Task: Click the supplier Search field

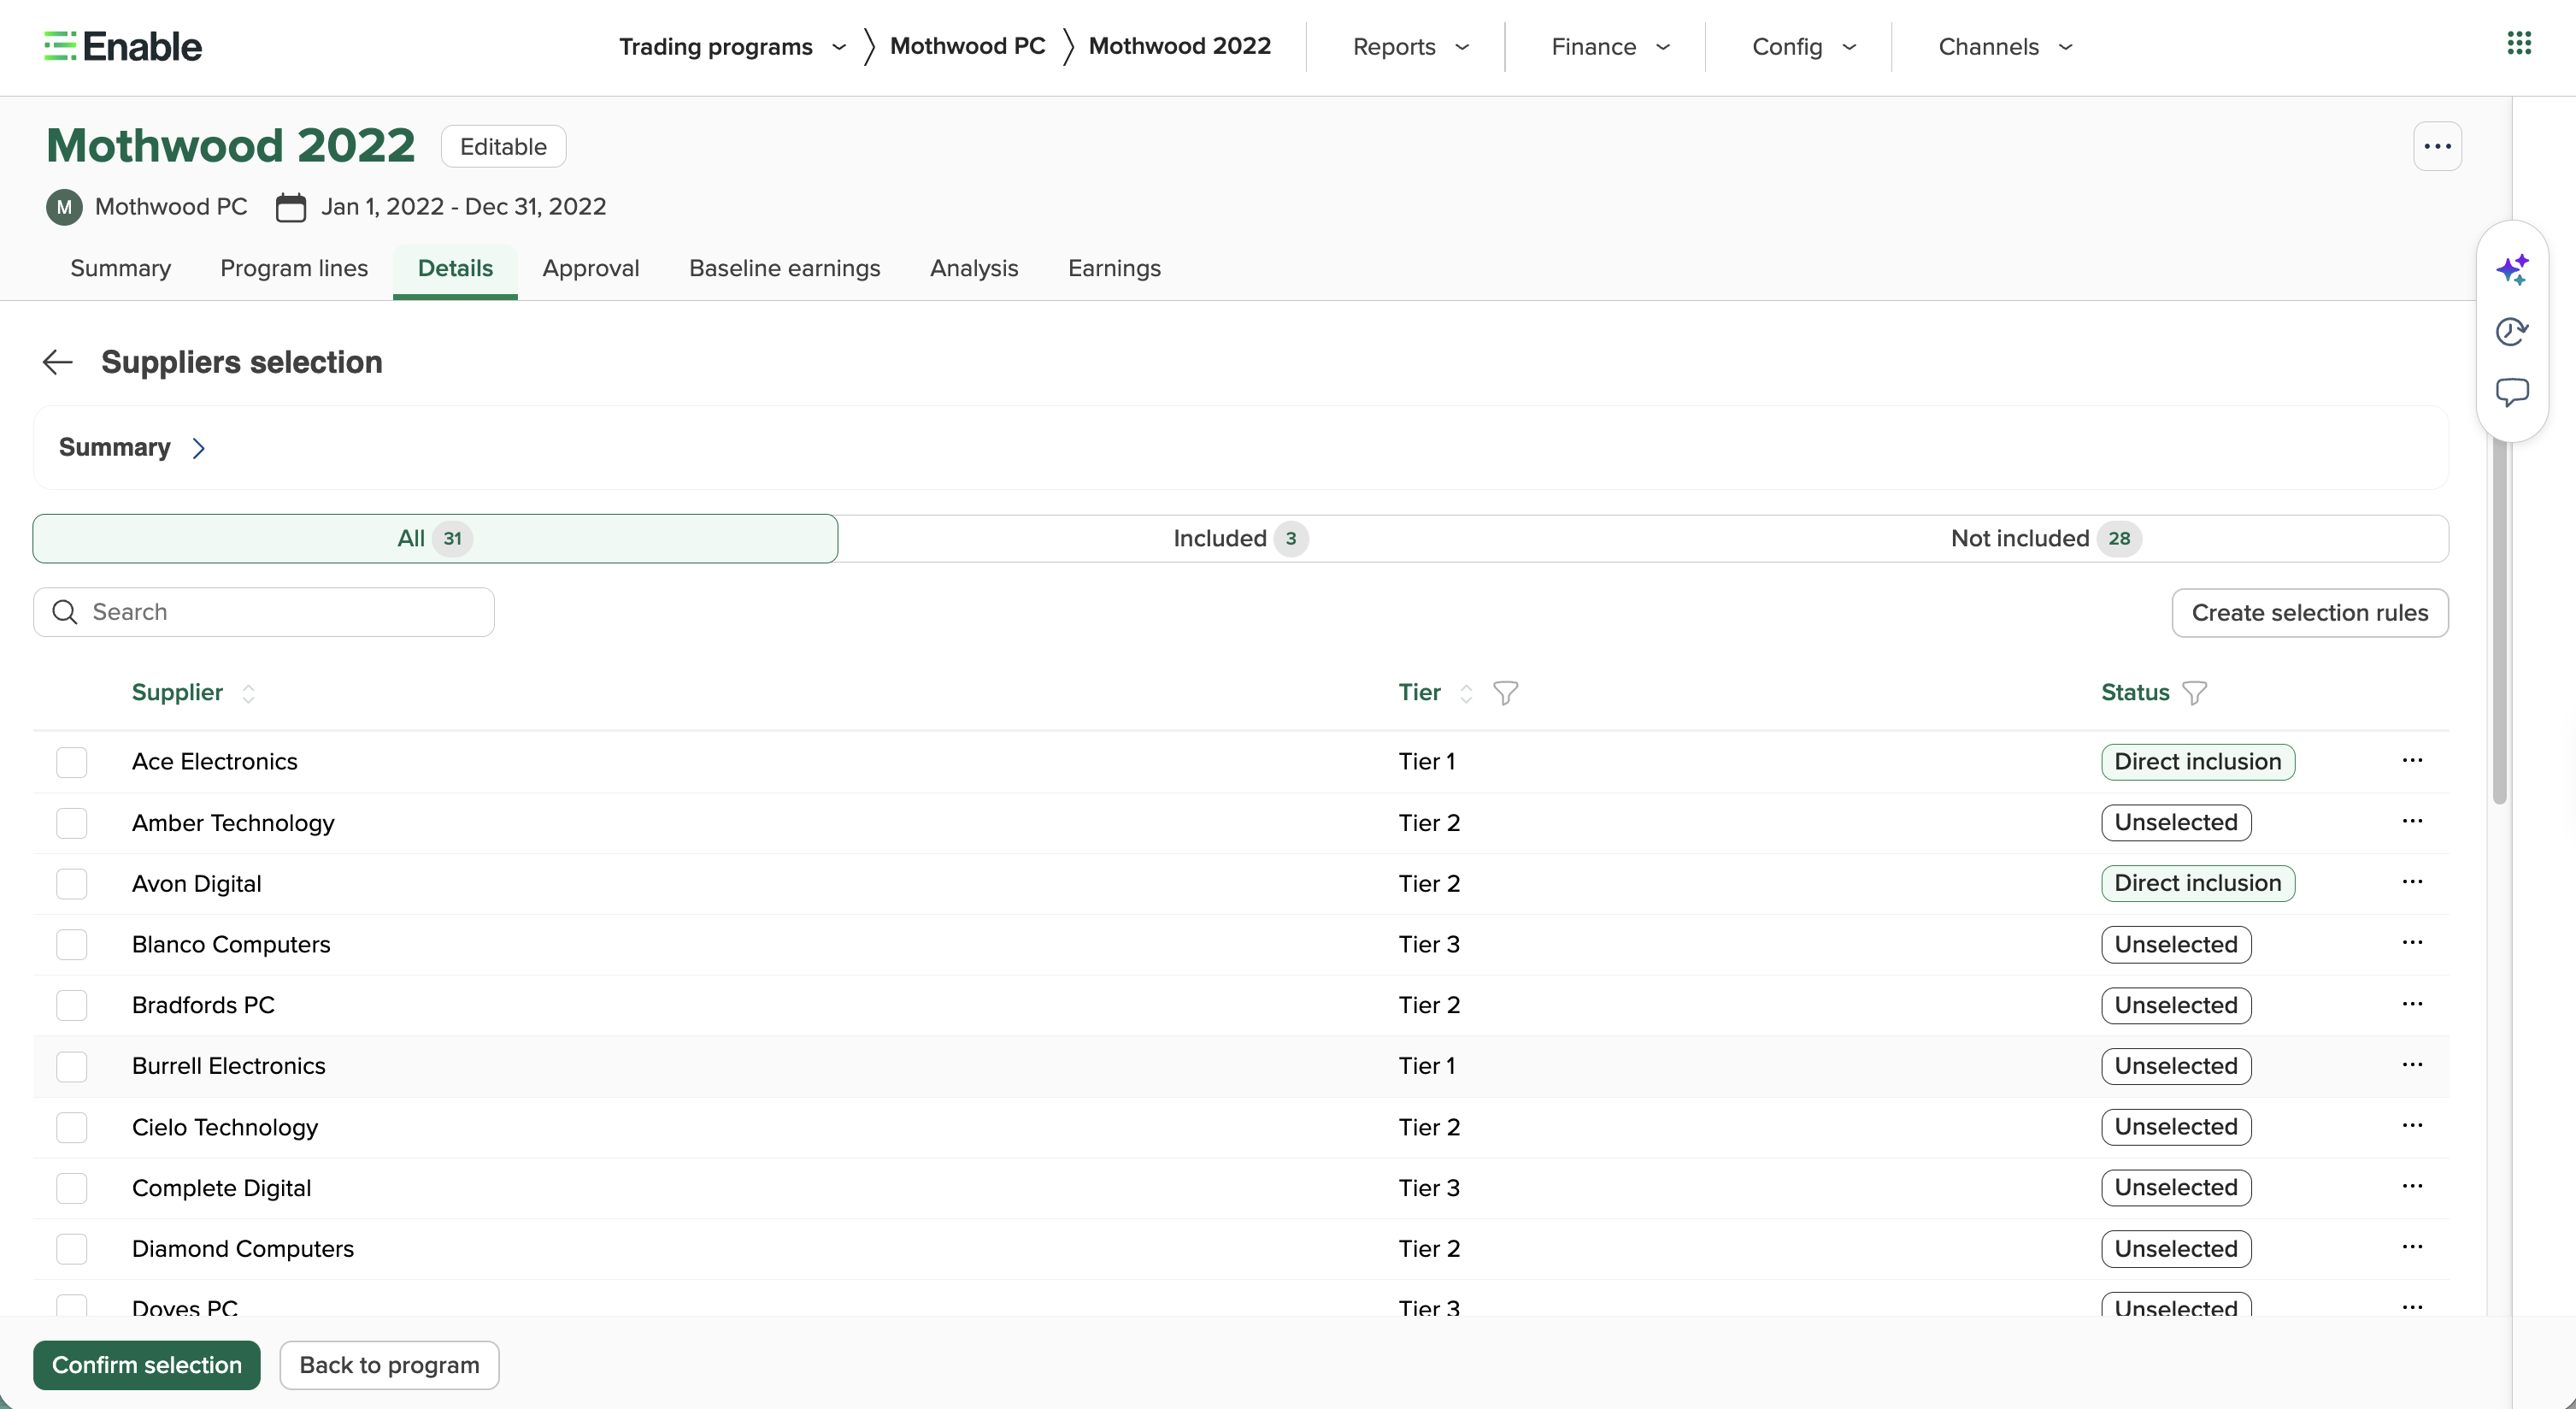Action: [x=264, y=612]
